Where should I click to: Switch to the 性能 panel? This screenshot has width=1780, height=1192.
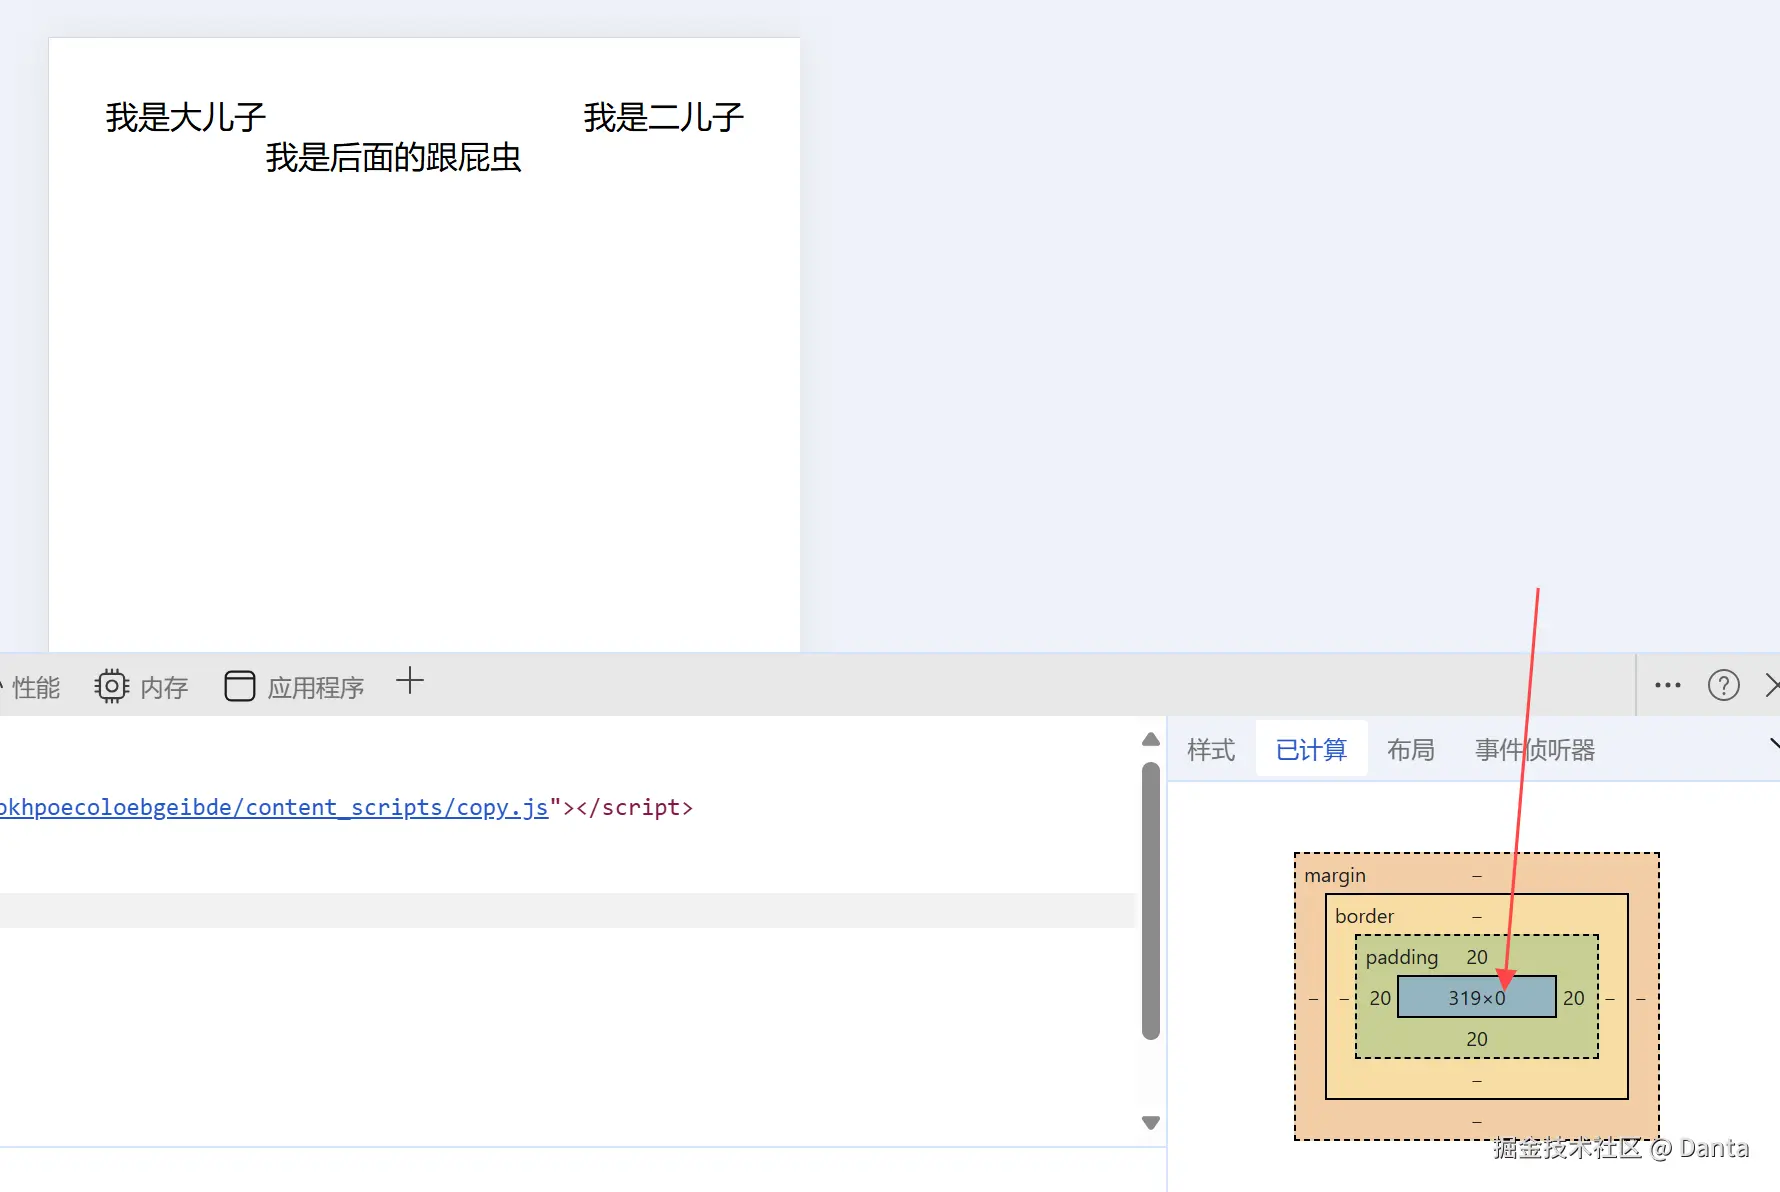(x=37, y=686)
